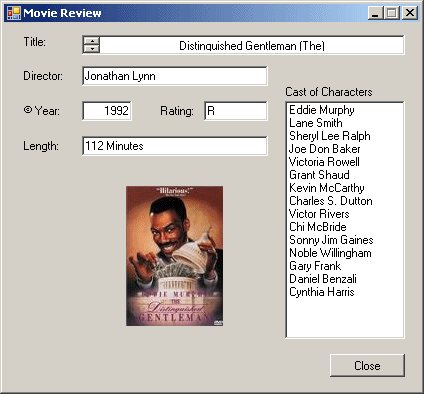
Task: Click the Rating label
Action: click(x=177, y=111)
